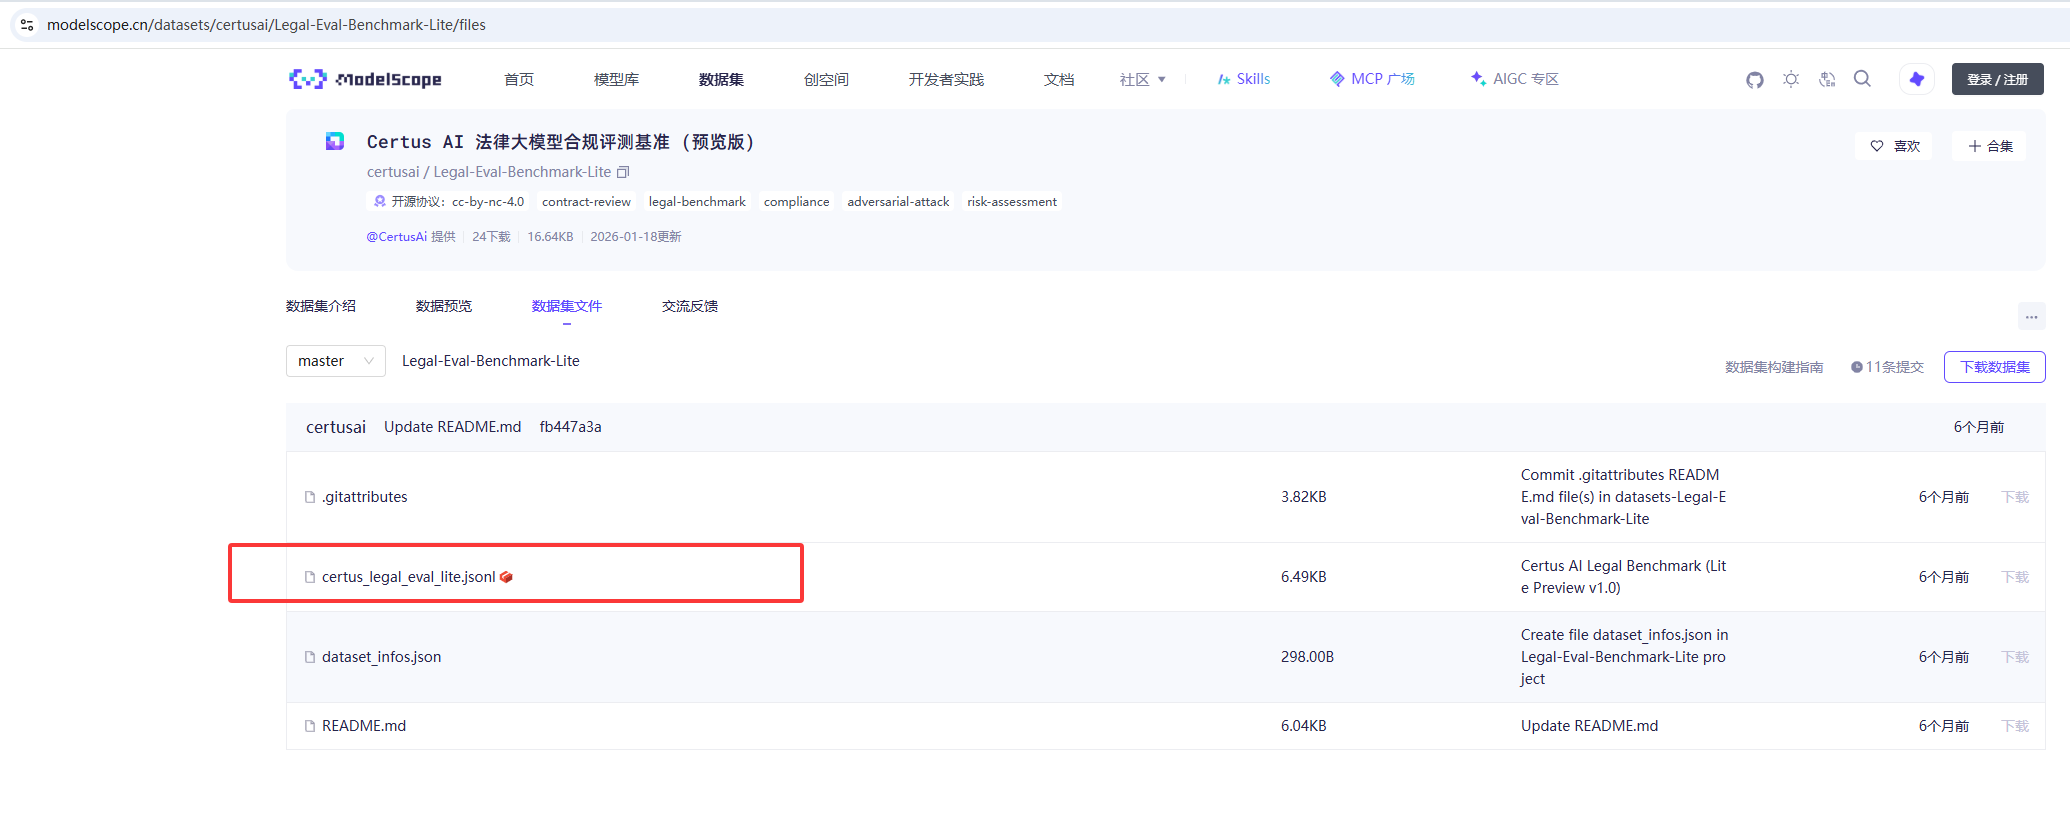Expand the master branch dropdown
Screen dimensions: 2070x839
tap(335, 361)
